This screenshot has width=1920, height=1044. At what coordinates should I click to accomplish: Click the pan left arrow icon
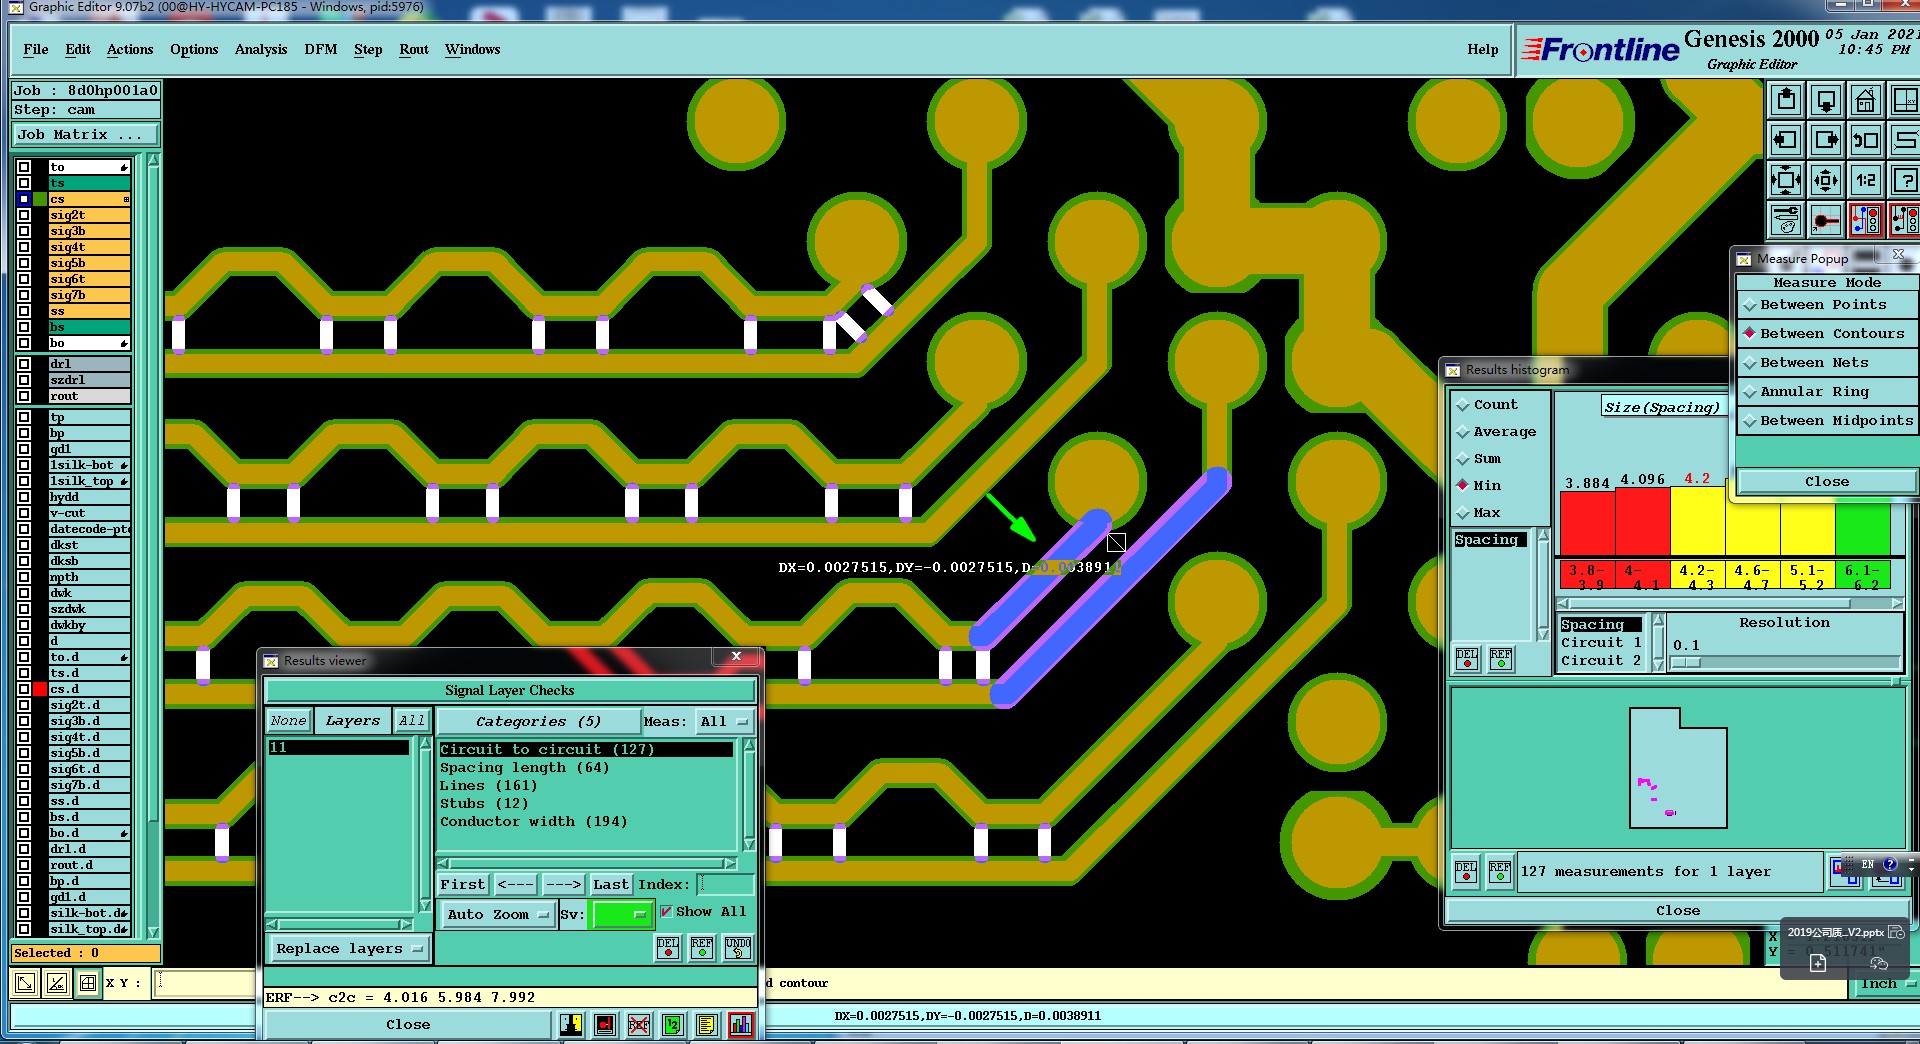(x=1786, y=140)
